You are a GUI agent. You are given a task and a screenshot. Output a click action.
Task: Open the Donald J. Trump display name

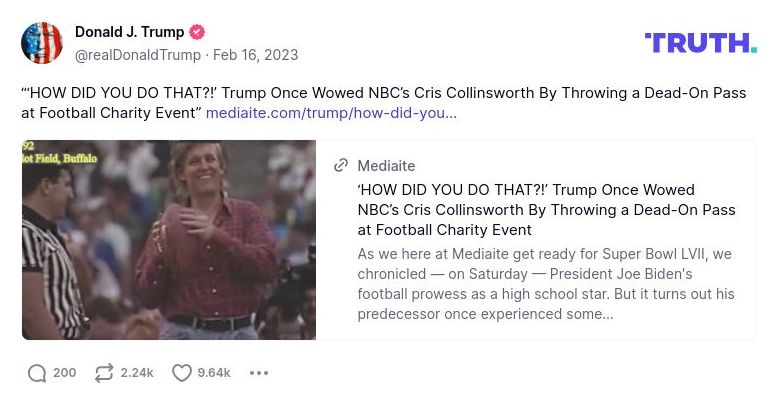(x=129, y=32)
